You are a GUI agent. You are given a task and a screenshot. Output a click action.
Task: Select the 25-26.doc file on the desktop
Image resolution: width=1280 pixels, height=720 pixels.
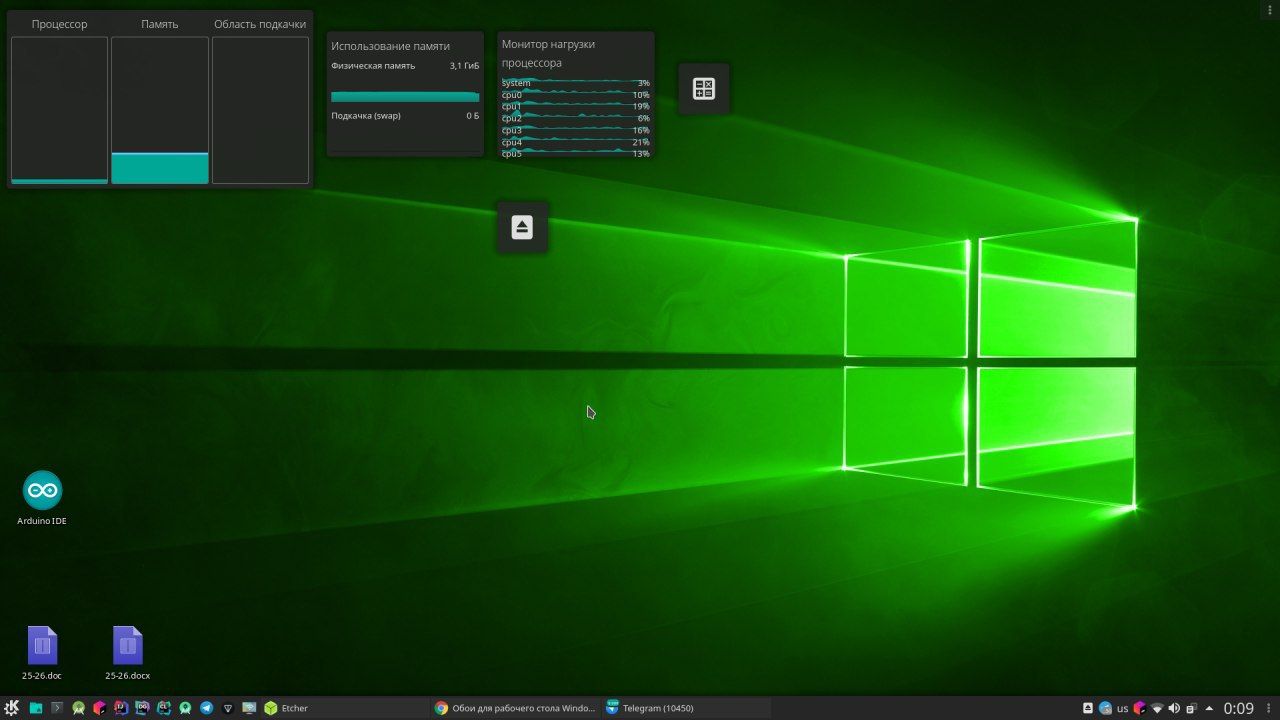click(x=42, y=653)
